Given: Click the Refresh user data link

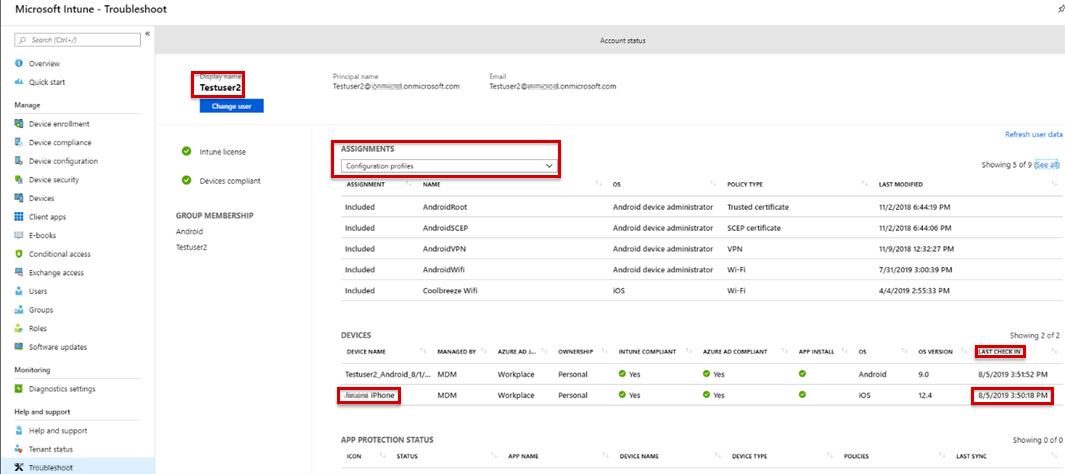Looking at the screenshot, I should [x=1034, y=134].
